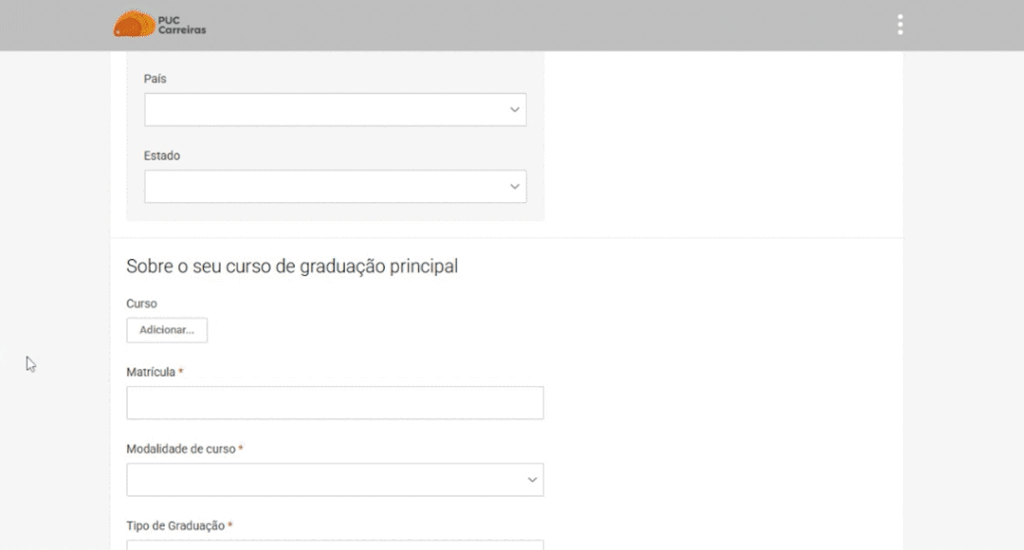Click the orange PUC Carreiras logo graphic

point(134,24)
